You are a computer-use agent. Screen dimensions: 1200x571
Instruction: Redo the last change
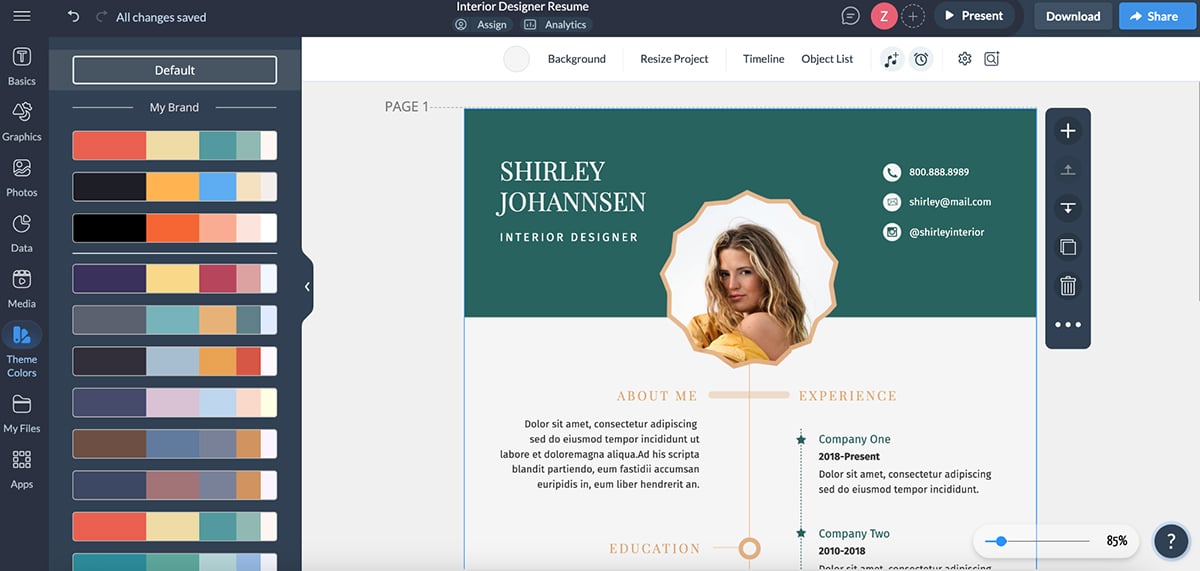[101, 17]
